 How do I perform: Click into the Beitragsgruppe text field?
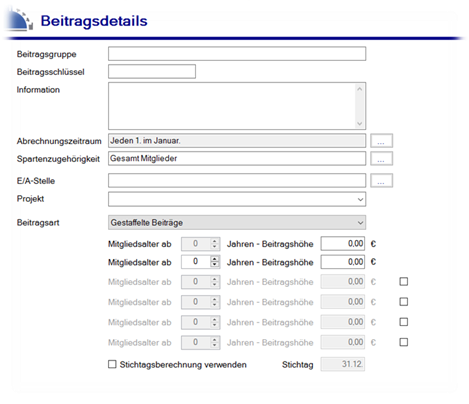(x=237, y=54)
